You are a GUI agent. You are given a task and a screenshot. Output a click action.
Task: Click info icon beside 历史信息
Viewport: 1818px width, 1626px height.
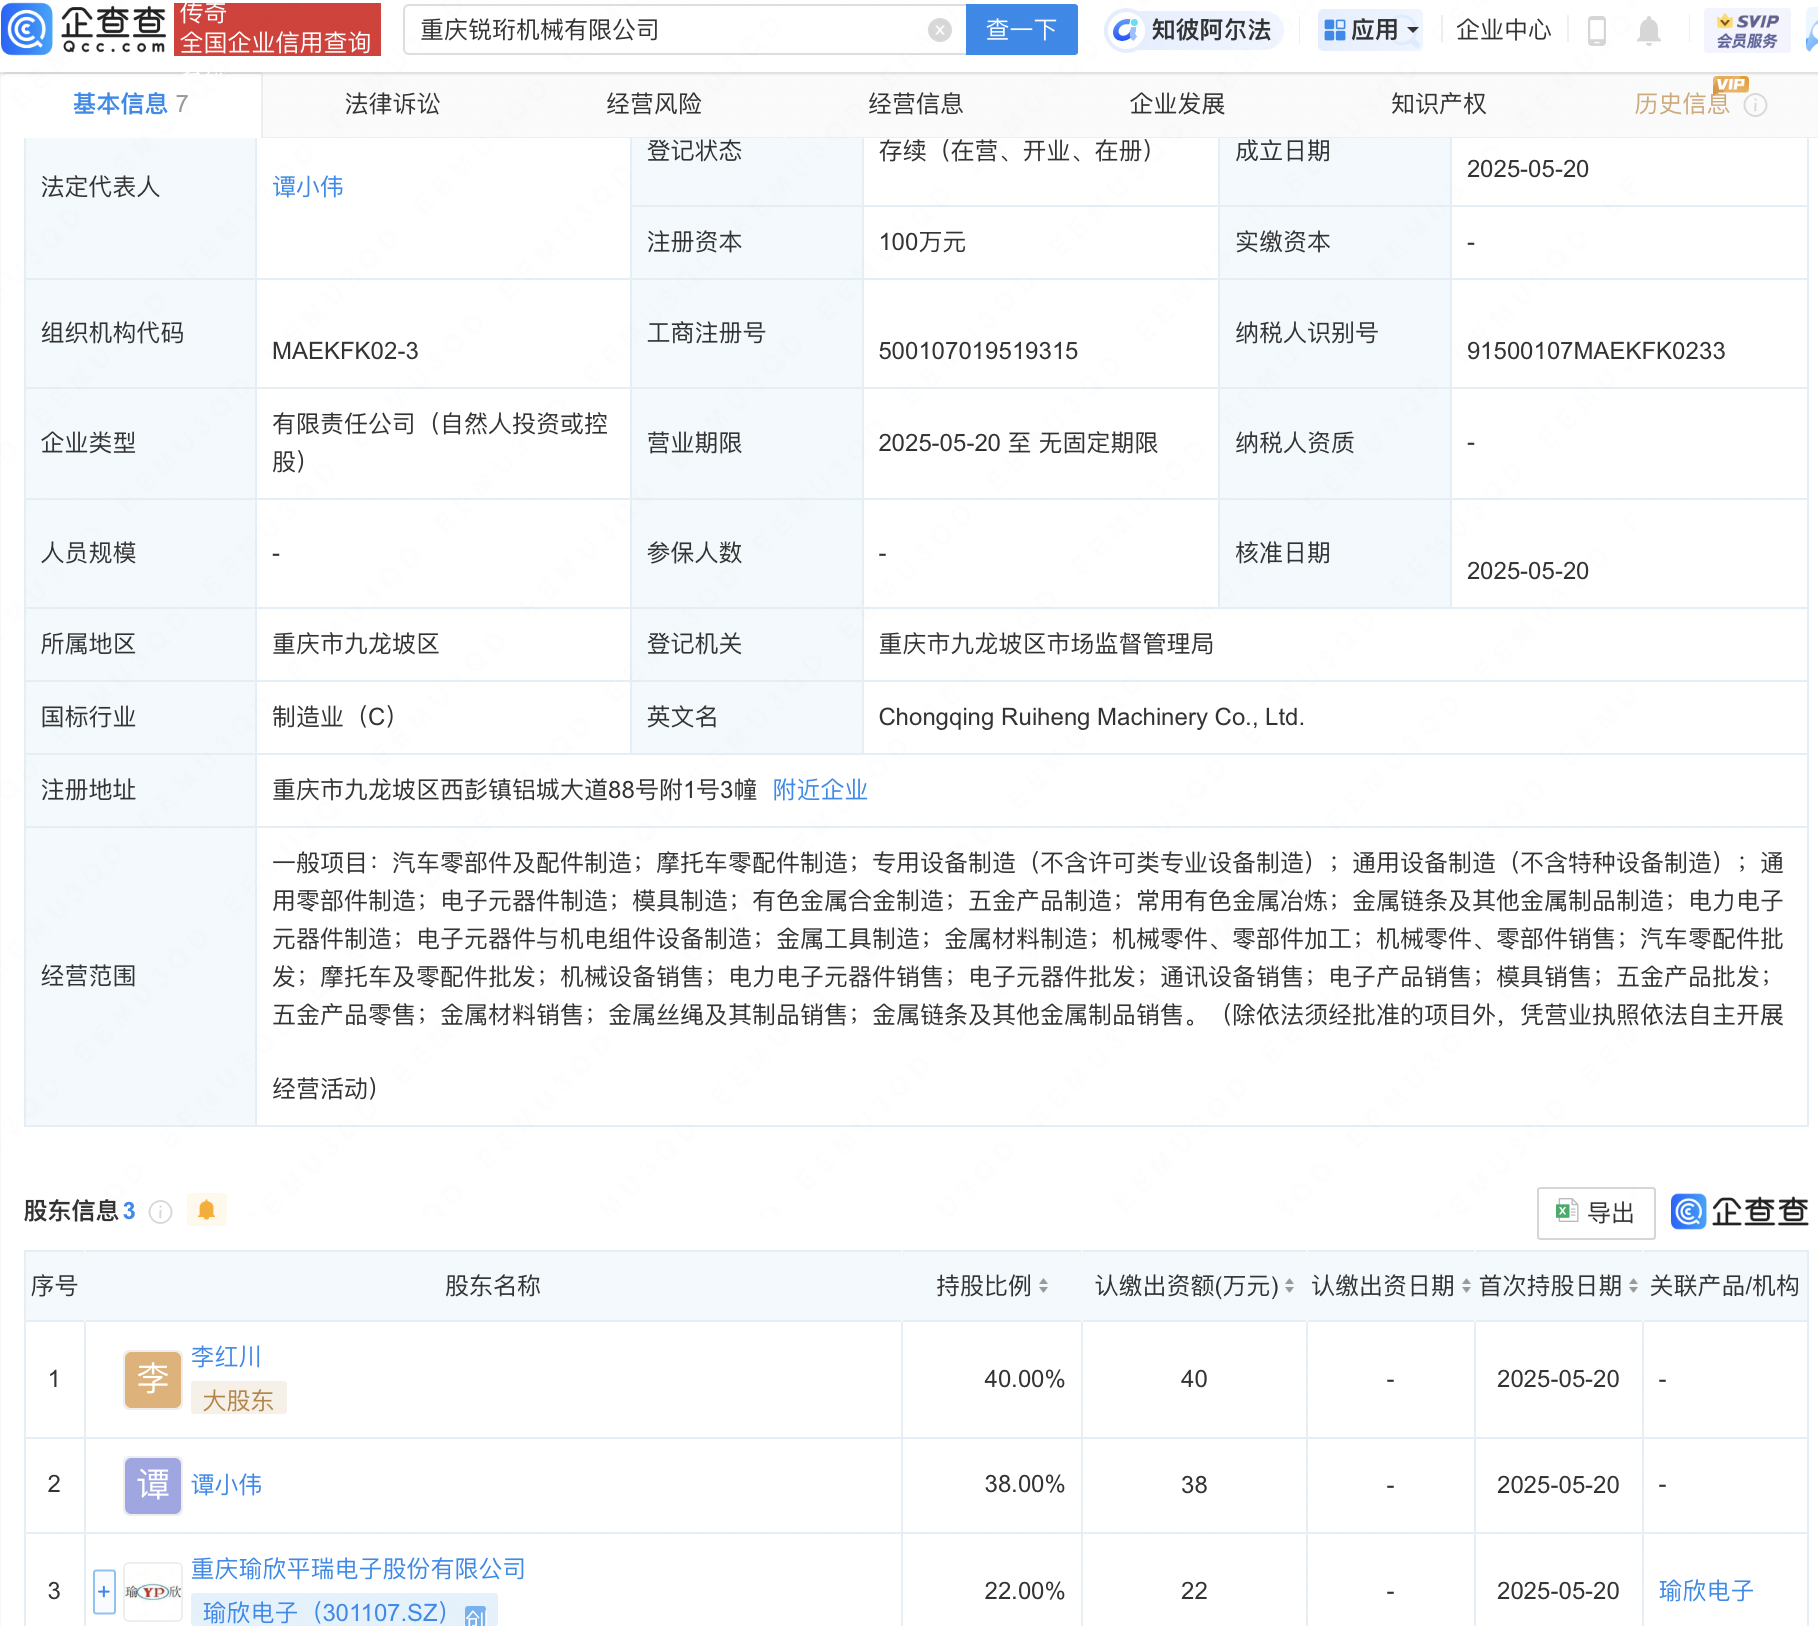tap(1755, 105)
